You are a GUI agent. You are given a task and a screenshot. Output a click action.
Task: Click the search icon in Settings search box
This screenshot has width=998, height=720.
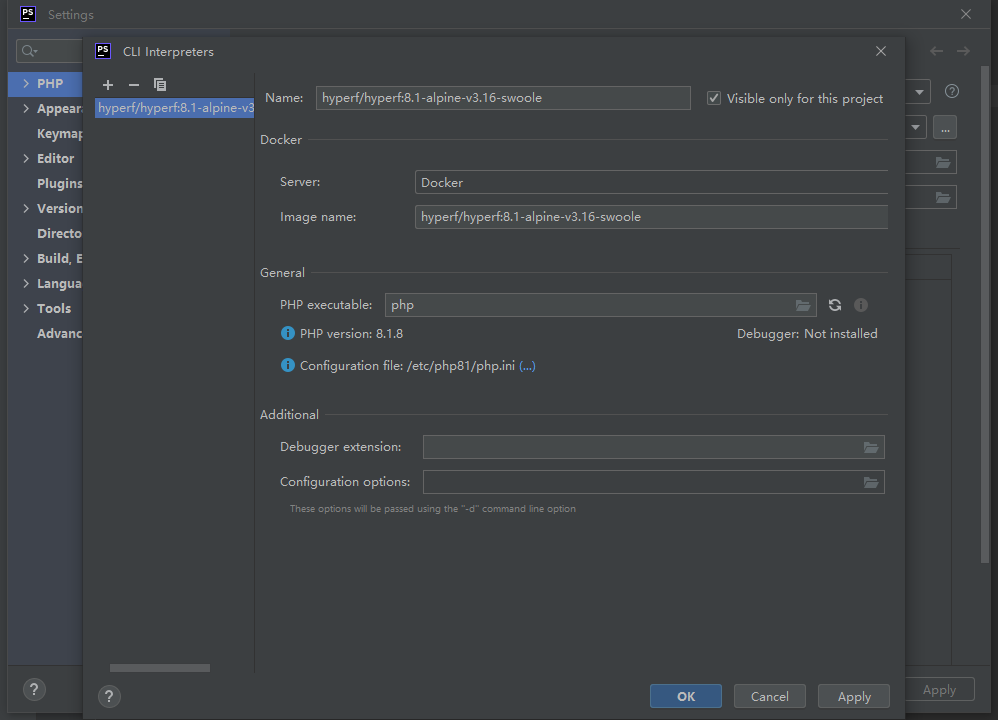pos(29,51)
